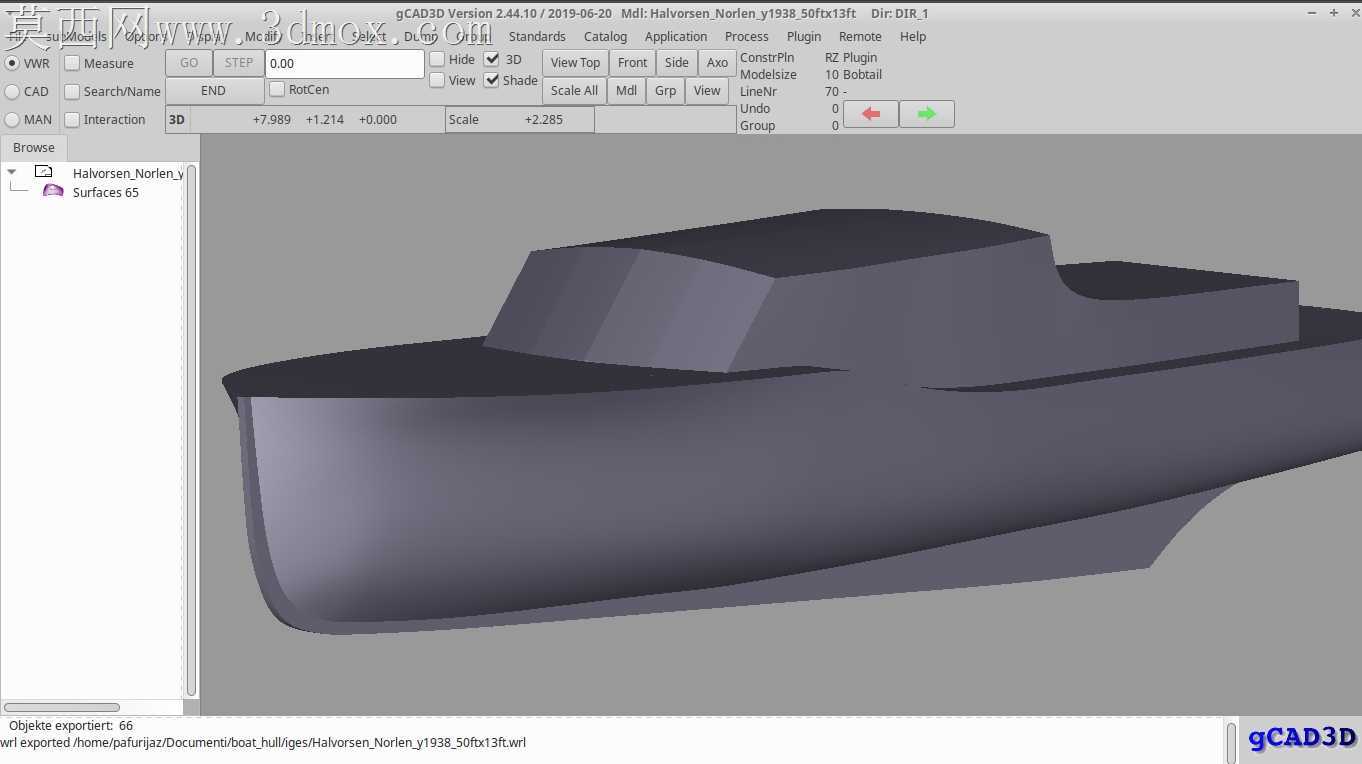Open the Help menu
The height and width of the screenshot is (764, 1362).
coord(913,36)
